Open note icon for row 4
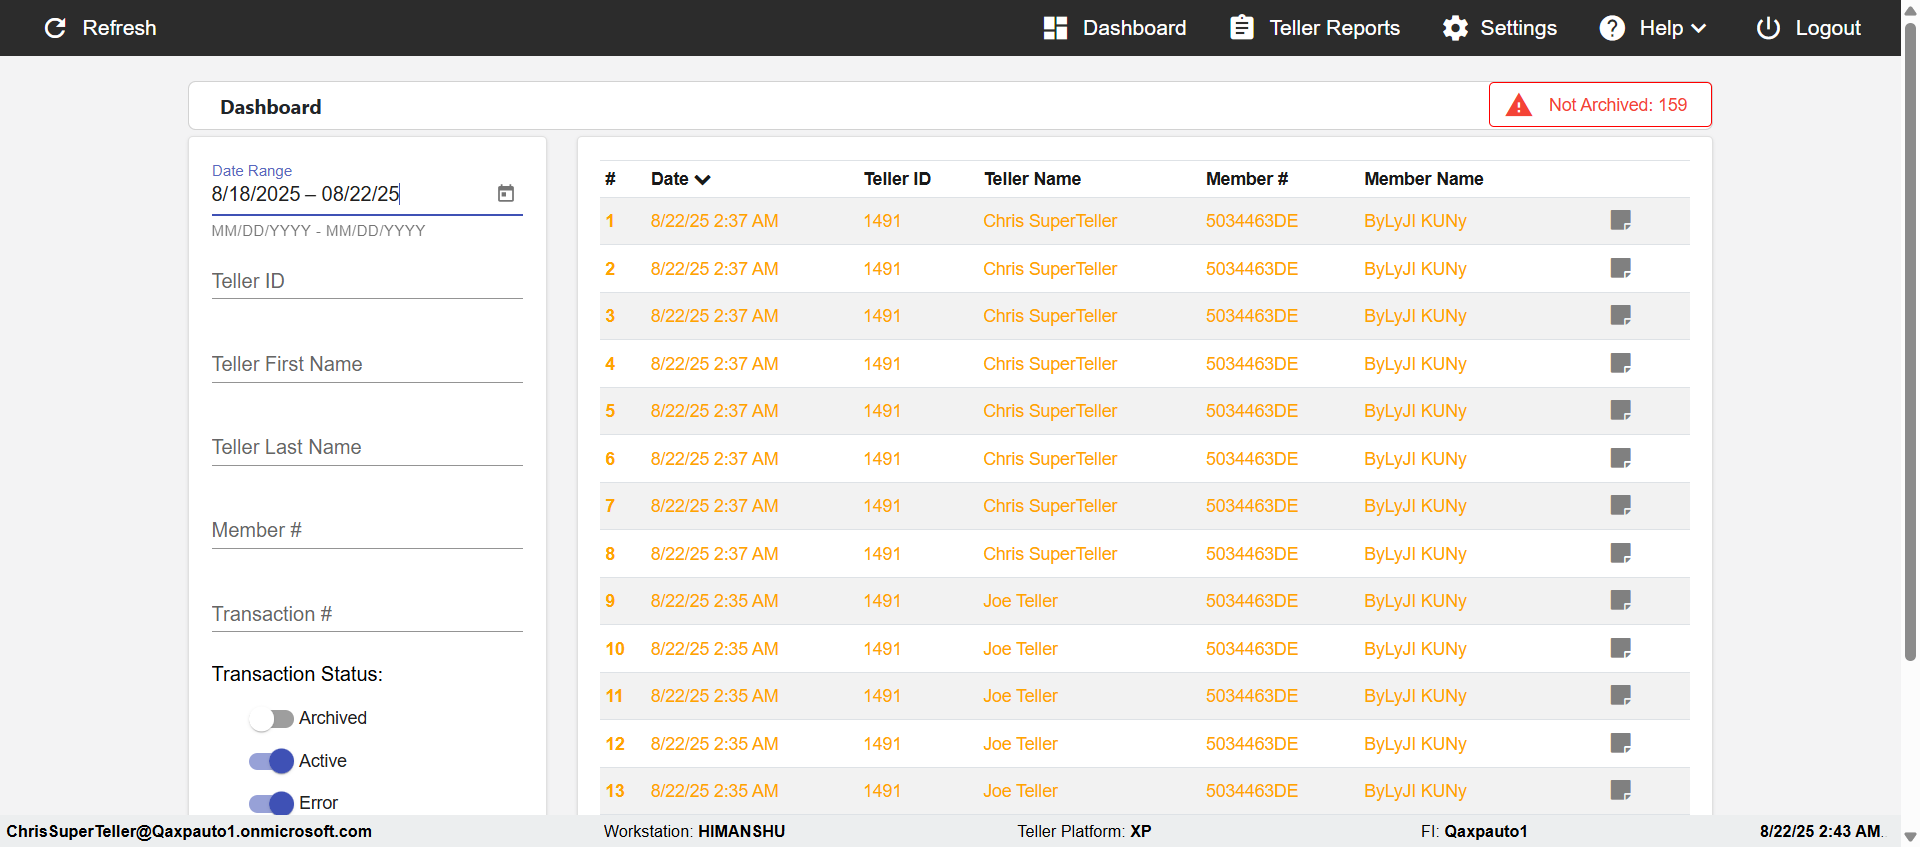Screen dimensions: 1920x847 [x=1621, y=363]
